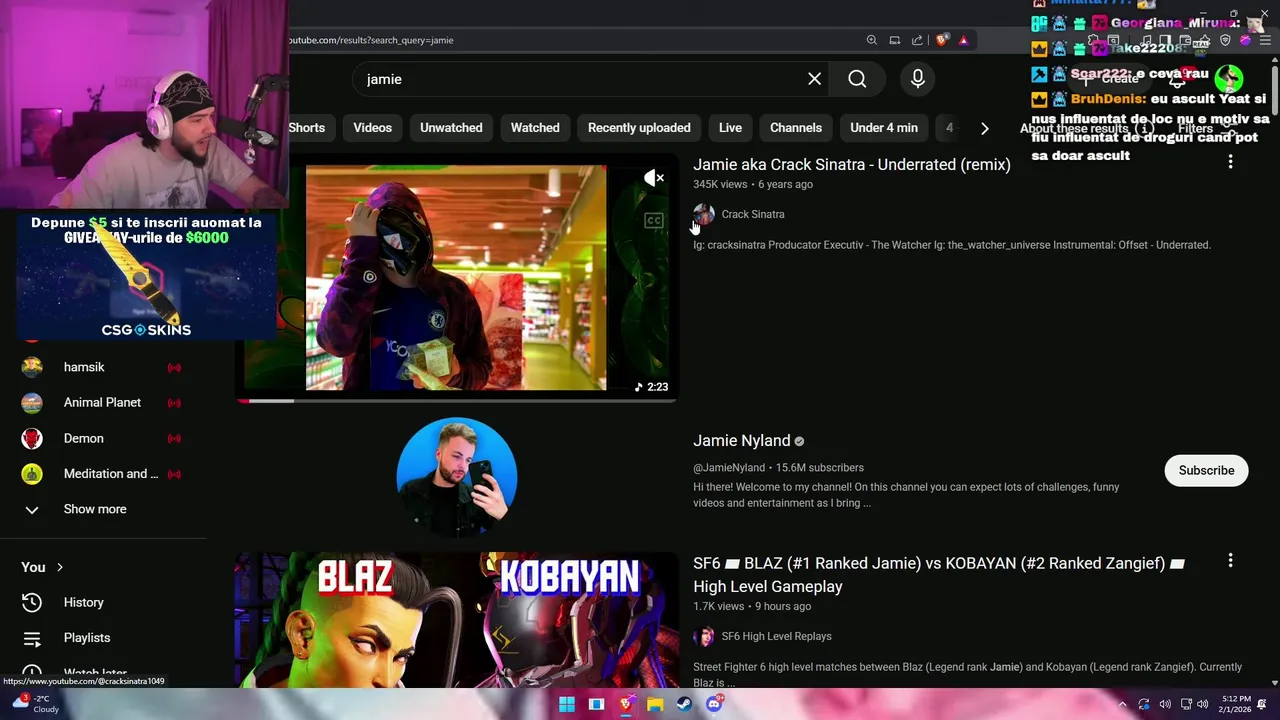Open the Brave Shields lion icon
Viewport: 1280px width, 720px height.
pyautogui.click(x=942, y=40)
